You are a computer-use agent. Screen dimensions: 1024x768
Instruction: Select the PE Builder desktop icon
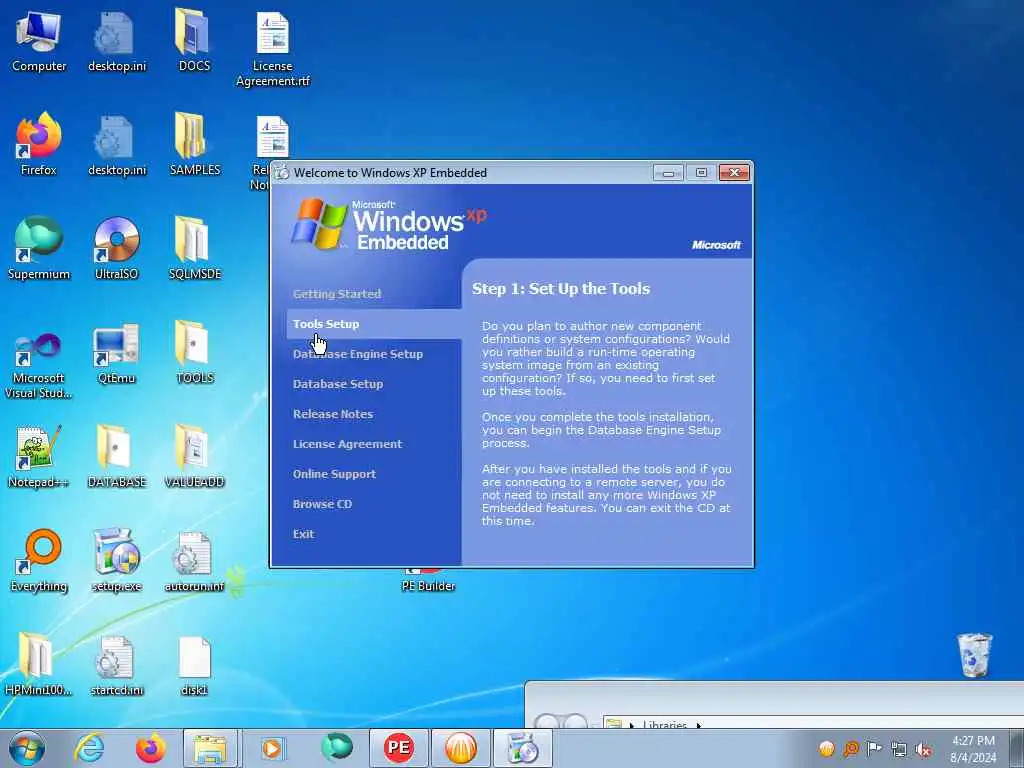pyautogui.click(x=428, y=581)
